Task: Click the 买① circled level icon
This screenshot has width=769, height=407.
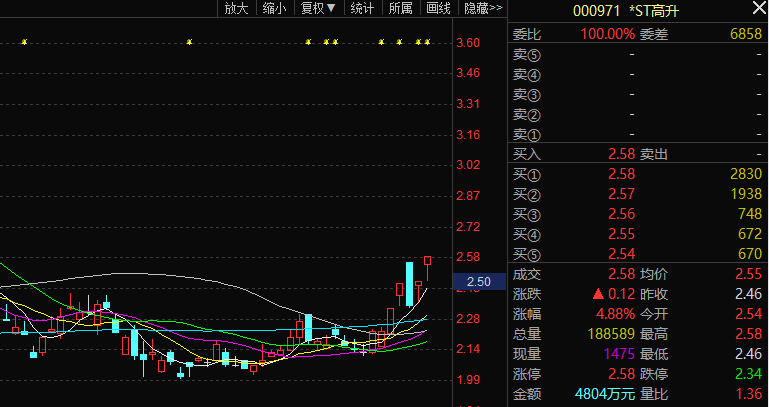Action: [x=534, y=175]
